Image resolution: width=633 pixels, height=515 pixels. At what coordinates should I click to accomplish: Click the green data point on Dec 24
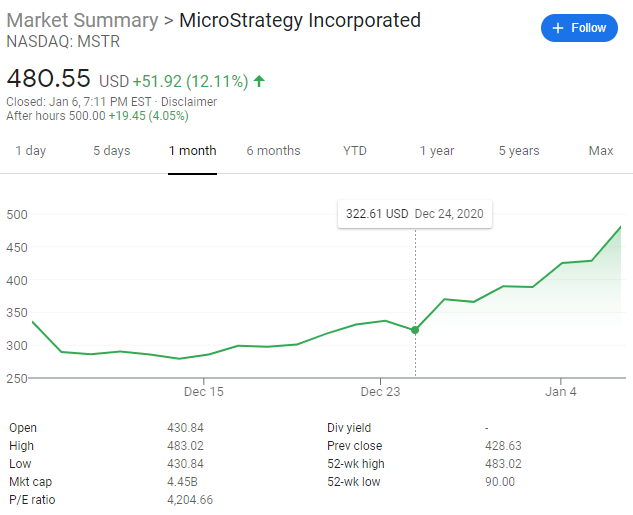tap(415, 330)
